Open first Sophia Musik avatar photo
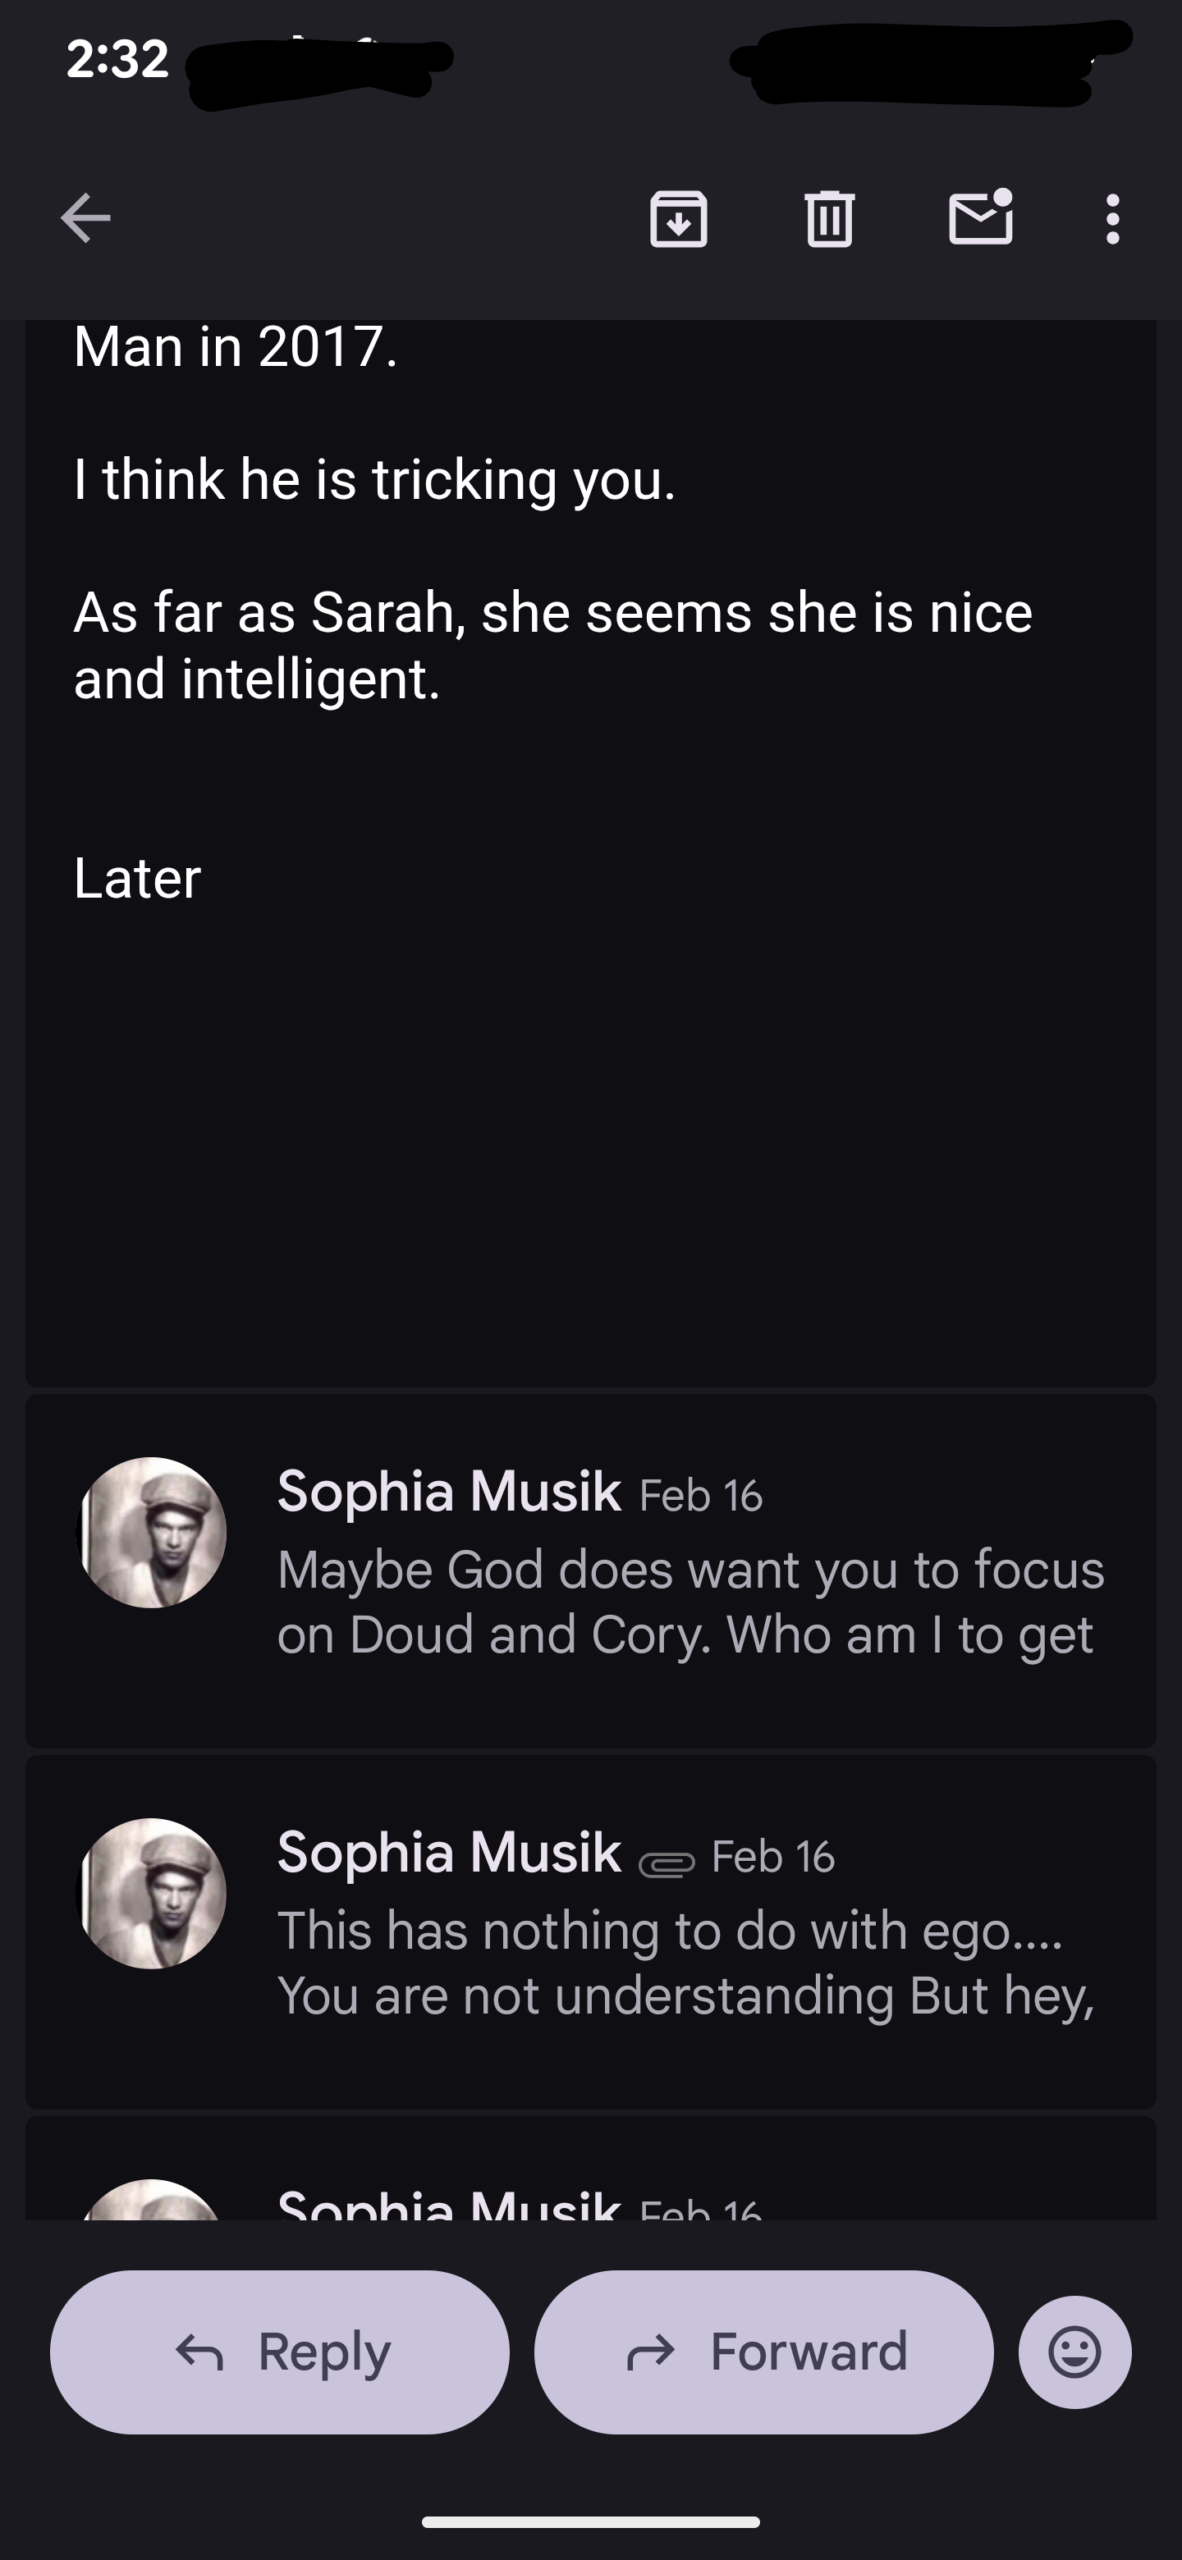The image size is (1182, 2560). point(152,1532)
